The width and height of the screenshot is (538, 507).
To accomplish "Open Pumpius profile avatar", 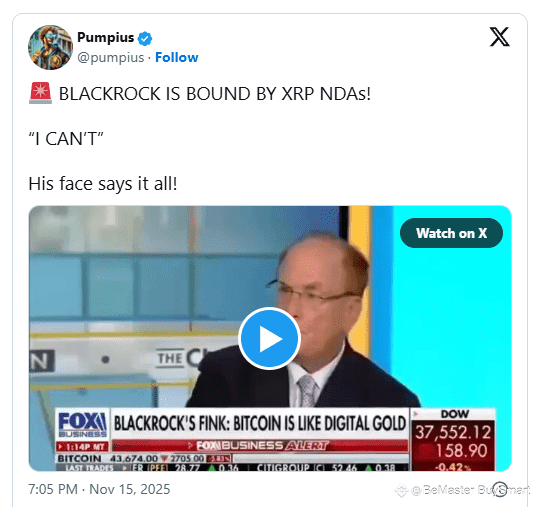I will (50, 47).
